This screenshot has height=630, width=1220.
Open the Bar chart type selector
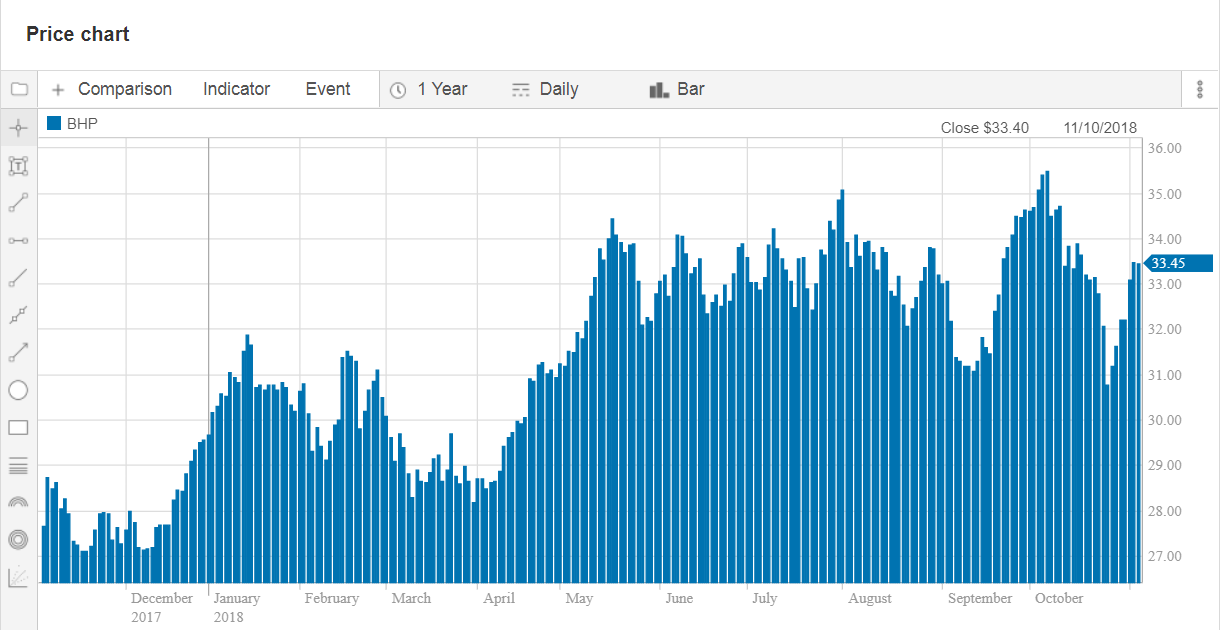(x=677, y=89)
